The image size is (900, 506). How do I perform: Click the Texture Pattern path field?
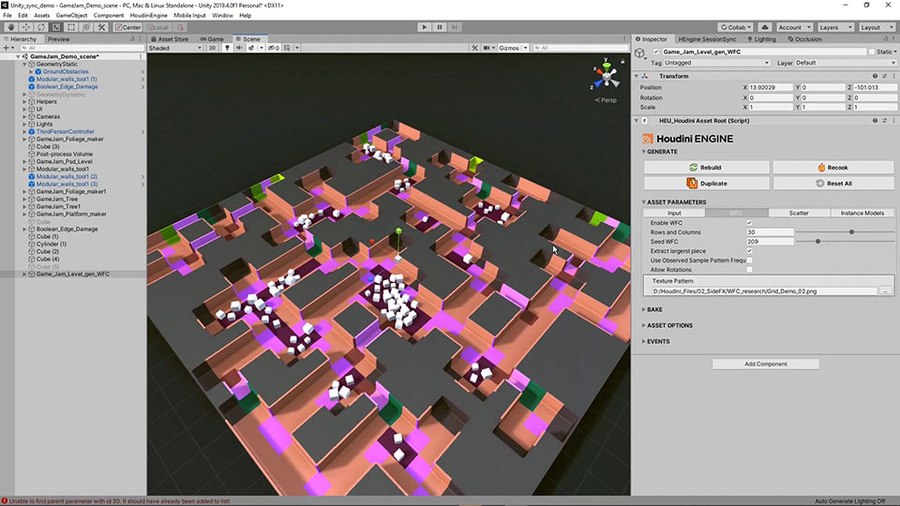tap(764, 291)
